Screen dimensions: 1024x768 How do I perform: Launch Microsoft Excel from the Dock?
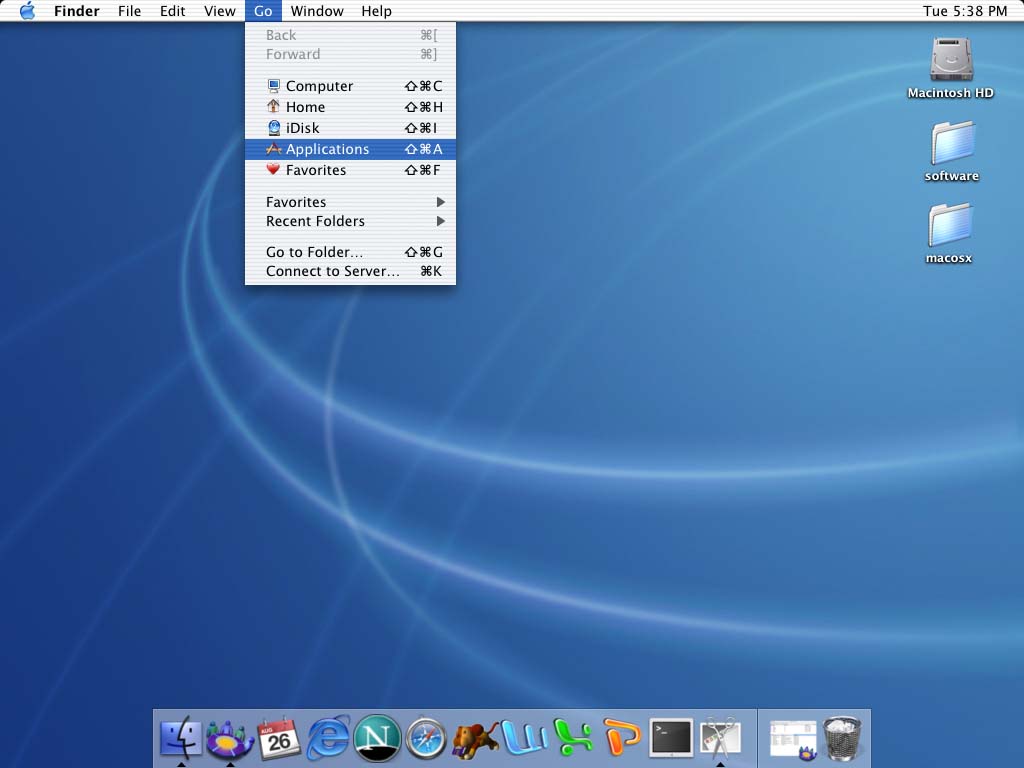point(572,739)
